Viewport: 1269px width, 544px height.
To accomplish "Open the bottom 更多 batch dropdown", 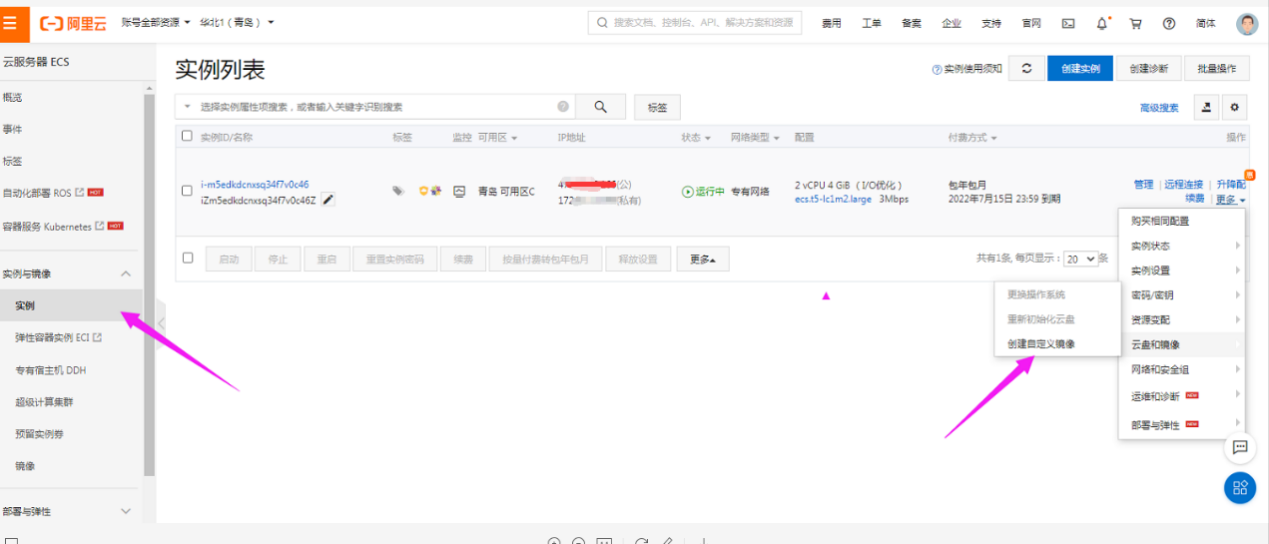I will [704, 259].
